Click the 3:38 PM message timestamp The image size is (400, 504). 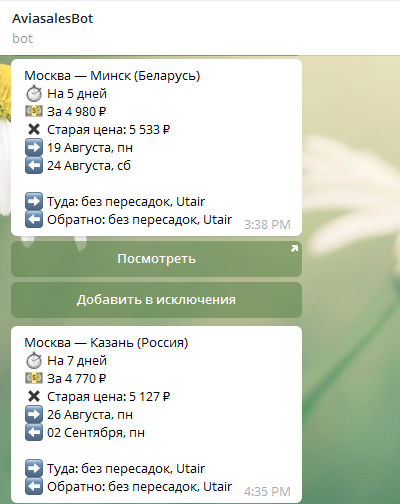[267, 225]
